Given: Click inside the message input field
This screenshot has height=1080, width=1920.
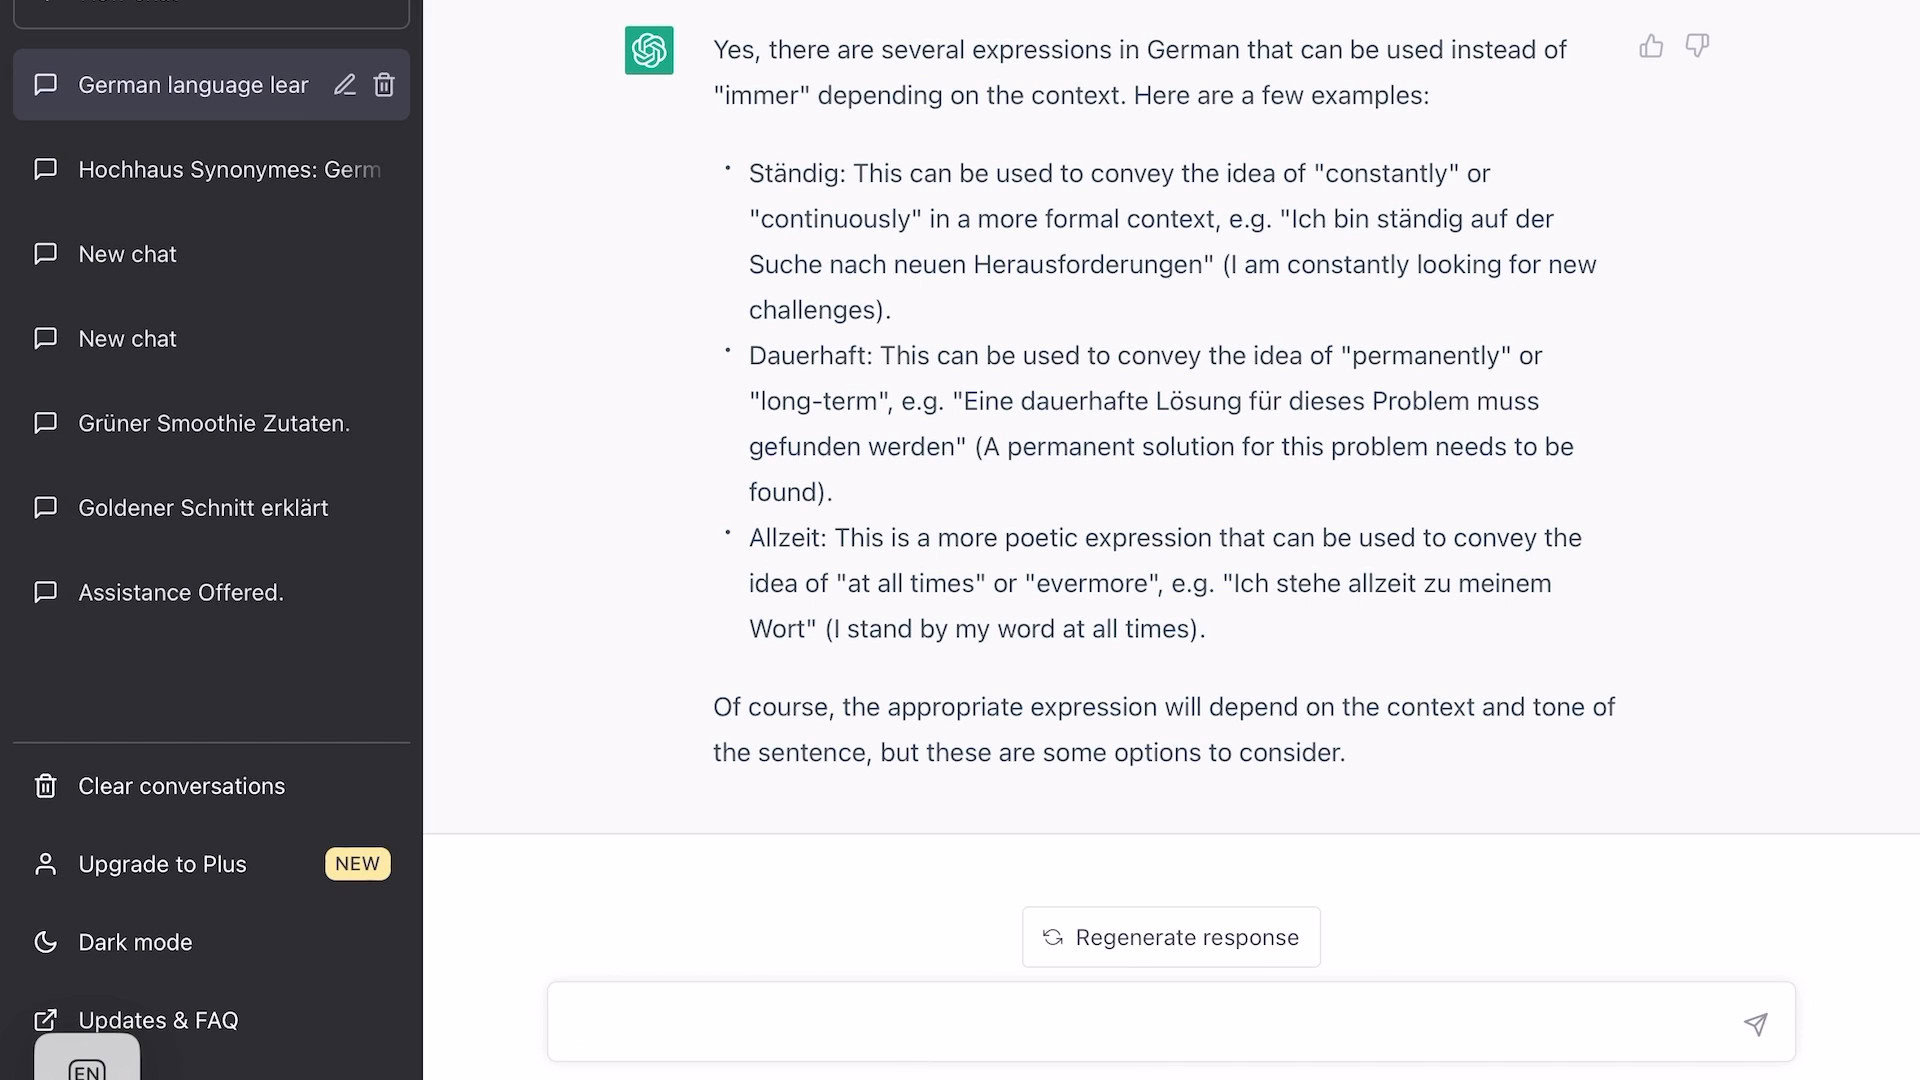Looking at the screenshot, I should click(1100, 1022).
